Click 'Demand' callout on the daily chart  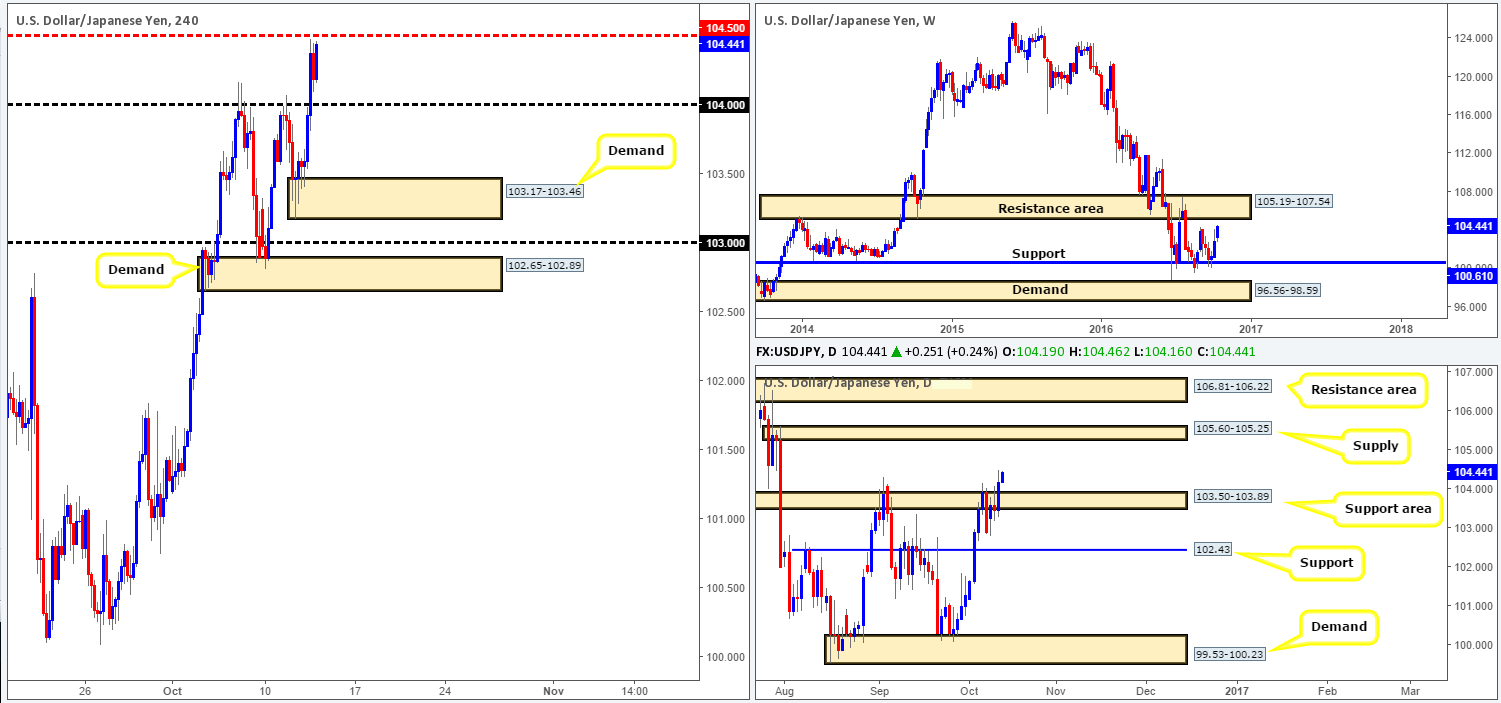click(1339, 626)
